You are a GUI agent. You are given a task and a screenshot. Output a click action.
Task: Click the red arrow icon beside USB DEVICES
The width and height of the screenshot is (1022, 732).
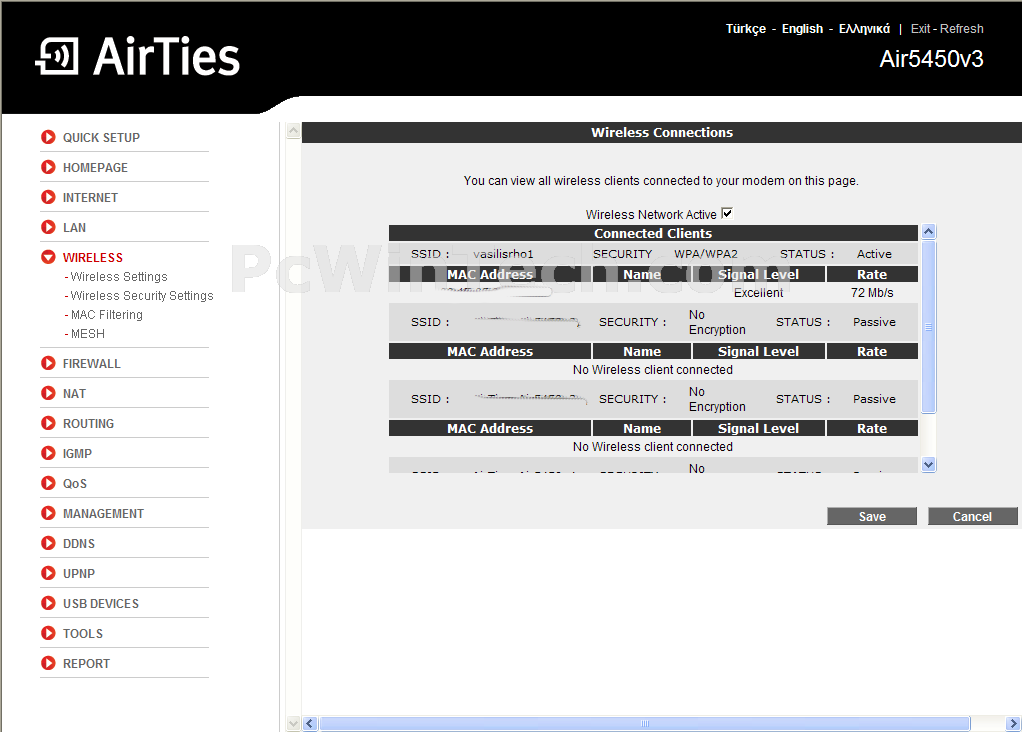click(x=48, y=603)
